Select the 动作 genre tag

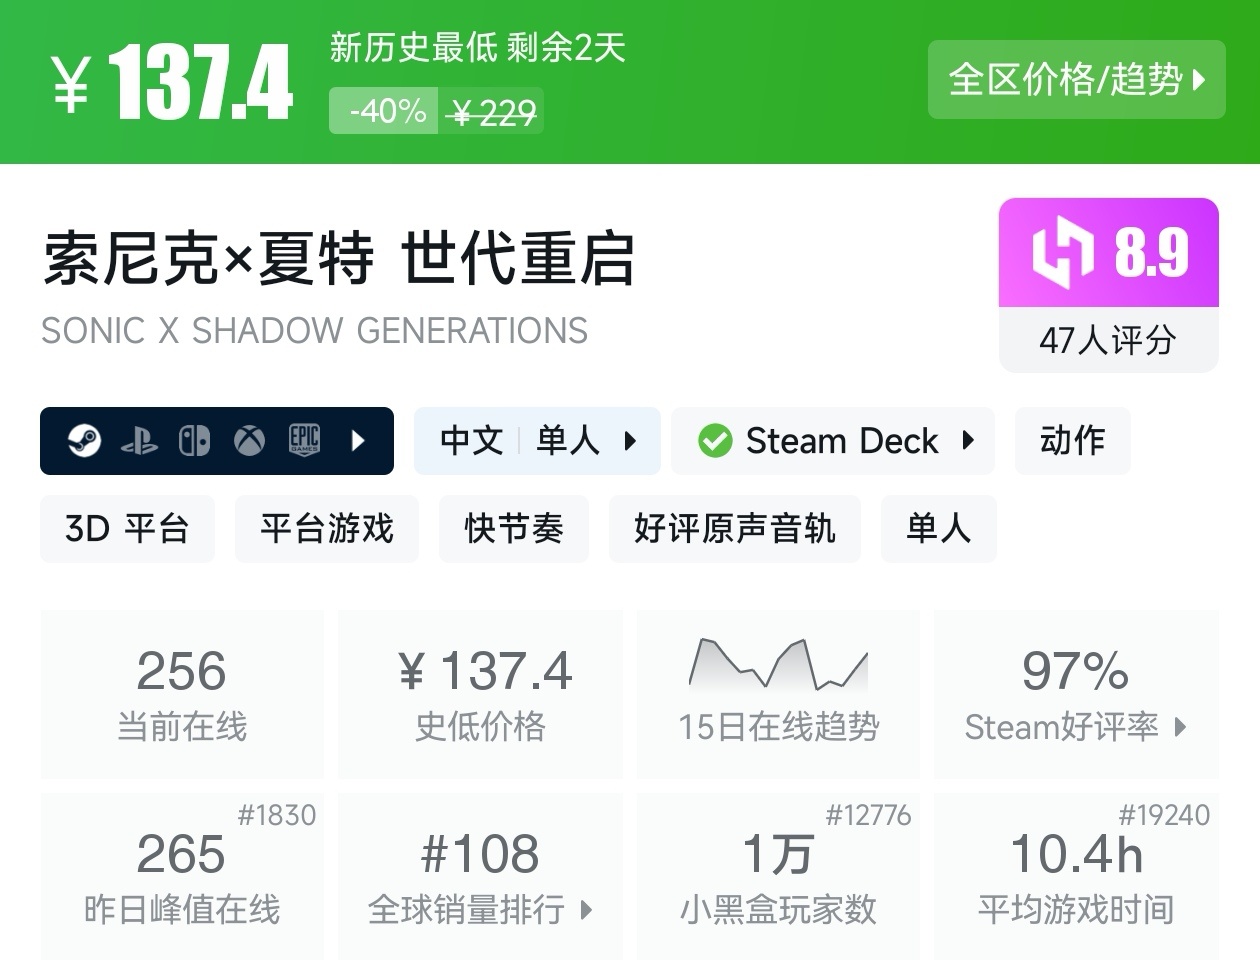(x=1072, y=440)
